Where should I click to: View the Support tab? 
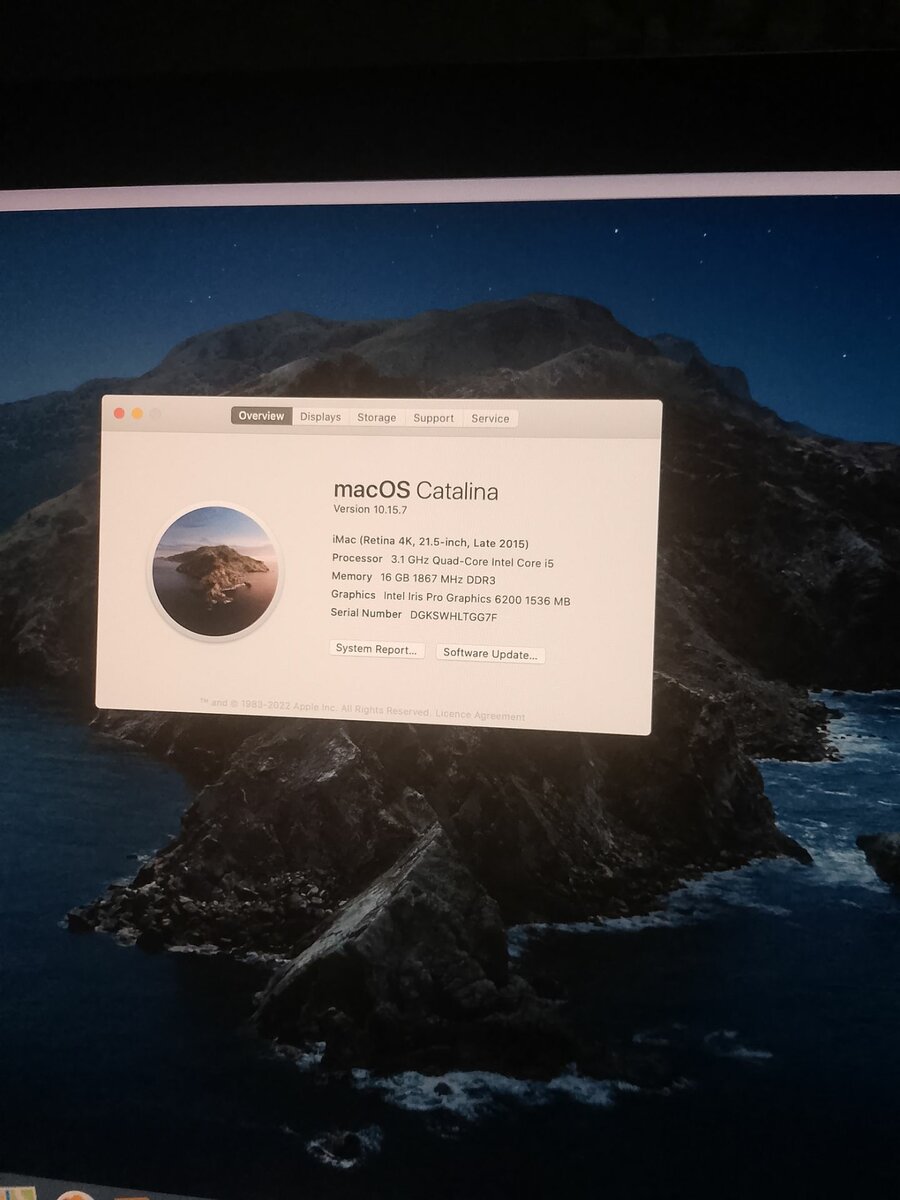point(433,418)
